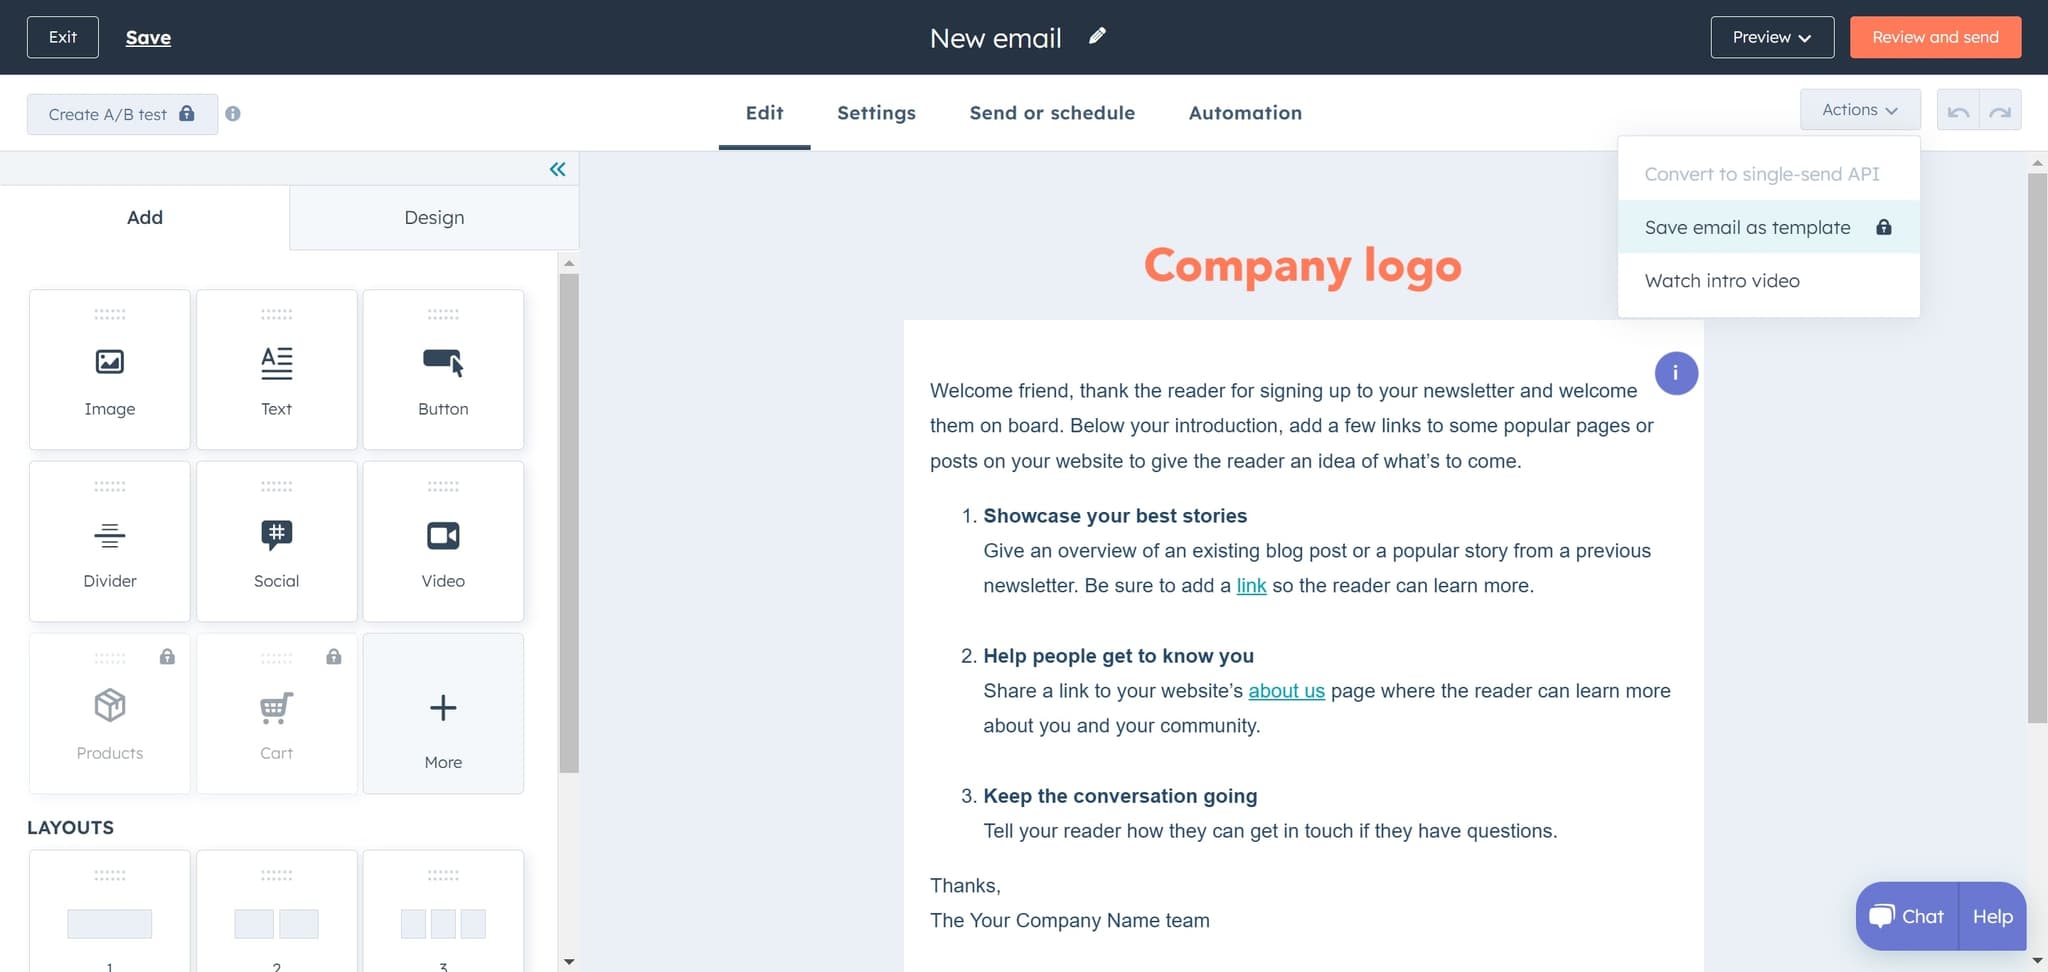Open the Send or schedule tab

(1052, 113)
